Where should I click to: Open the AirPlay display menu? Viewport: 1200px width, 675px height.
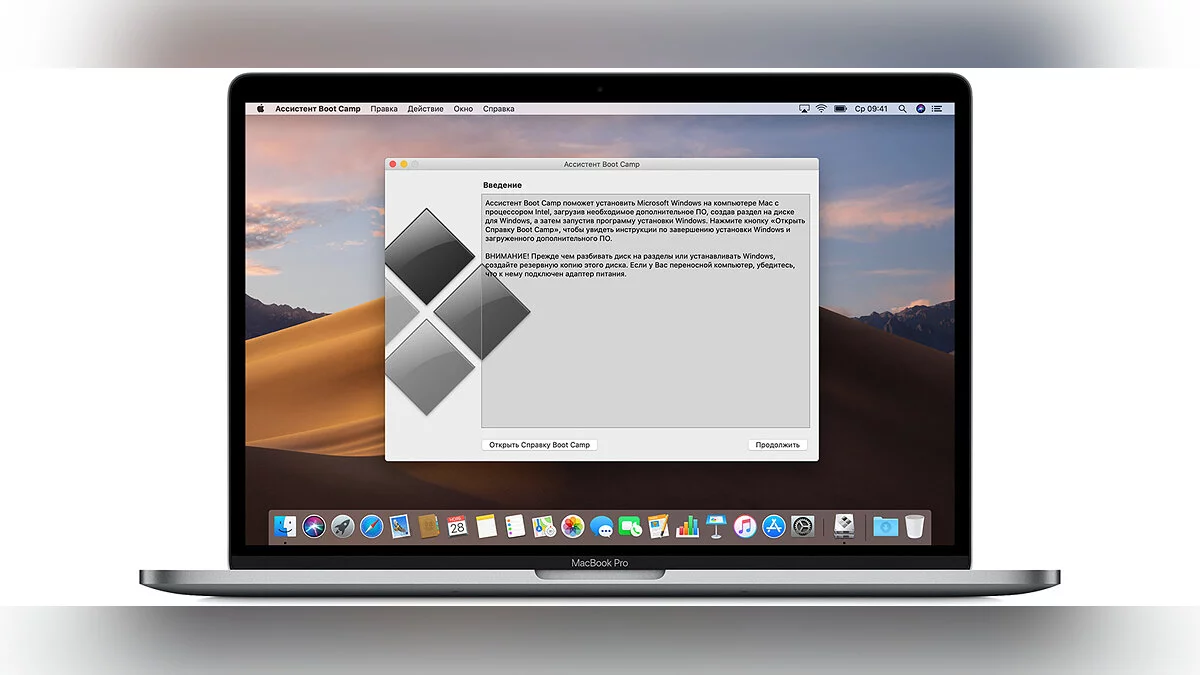coord(803,108)
